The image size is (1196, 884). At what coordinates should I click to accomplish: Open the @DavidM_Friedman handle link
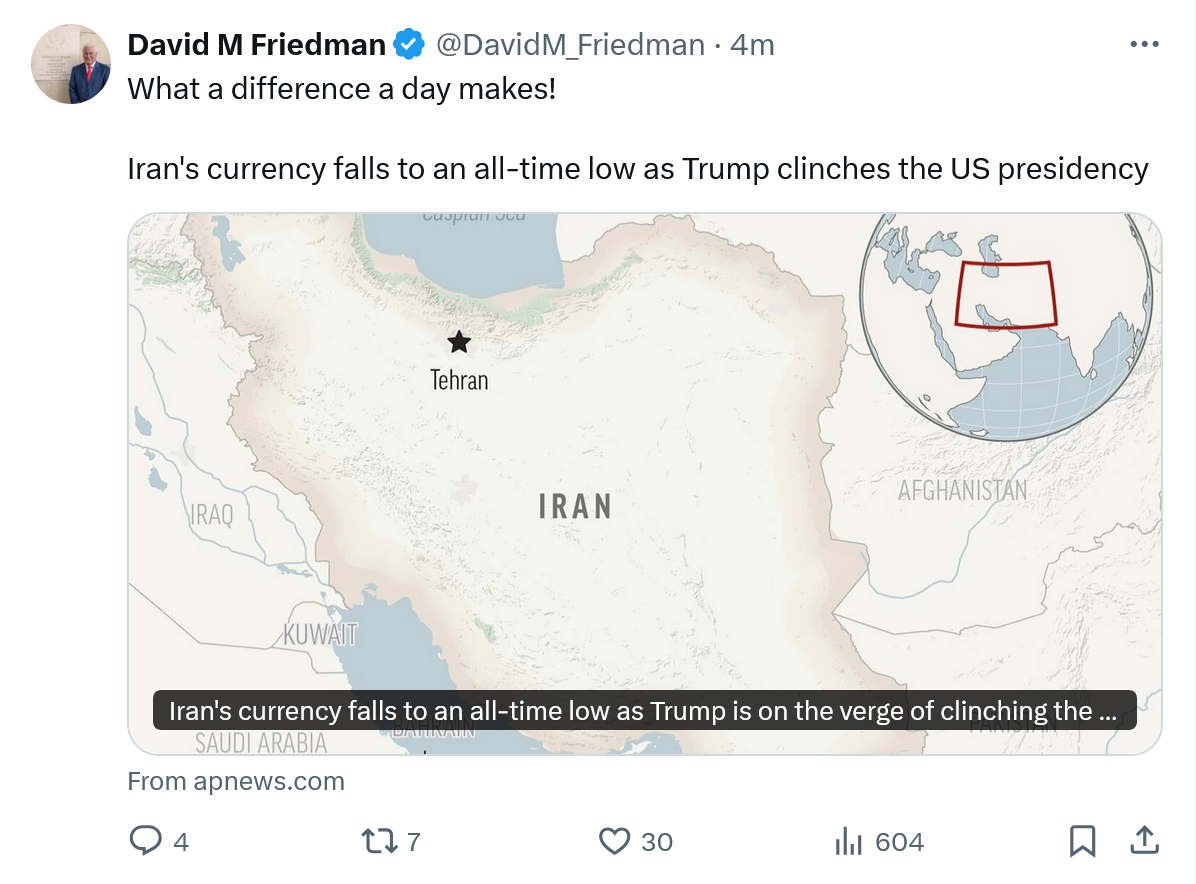567,45
